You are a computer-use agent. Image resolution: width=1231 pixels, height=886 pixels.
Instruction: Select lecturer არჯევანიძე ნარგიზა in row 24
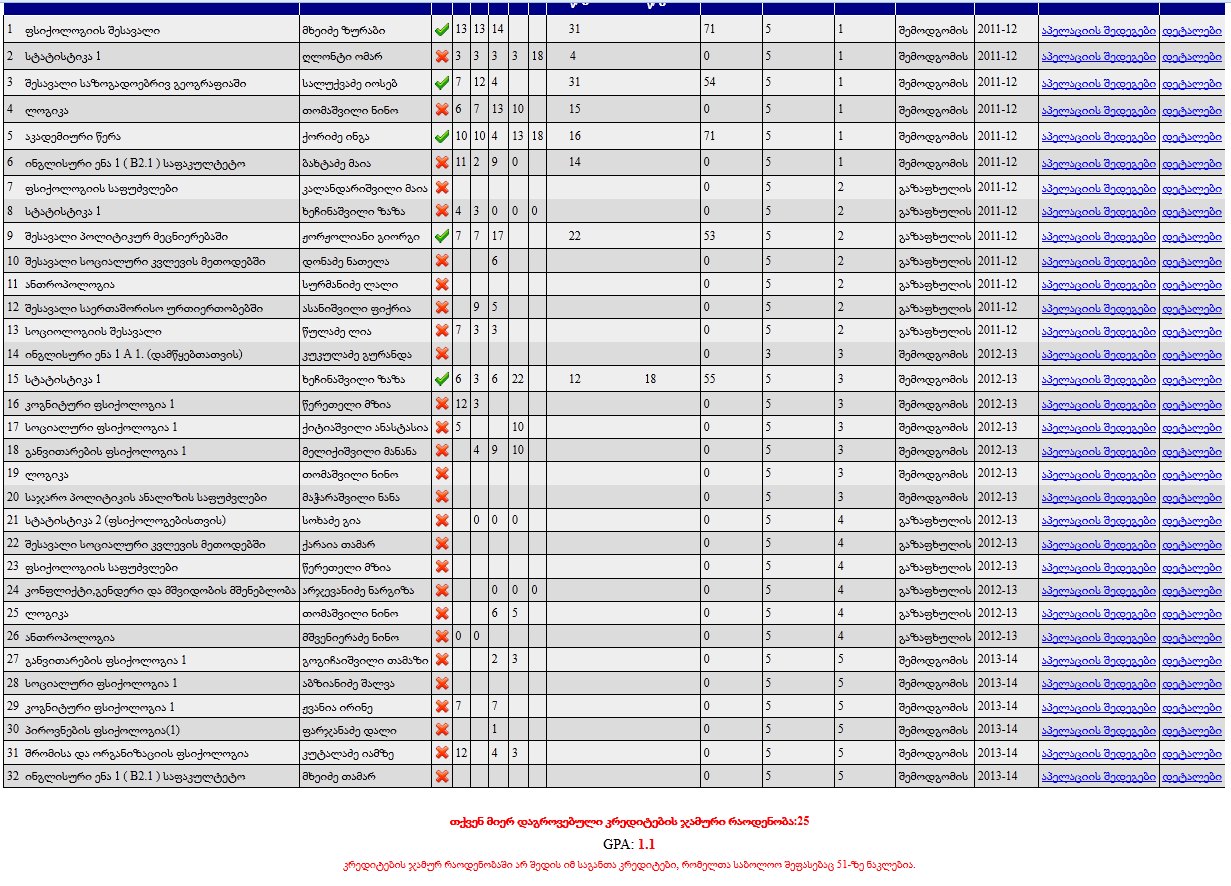pyautogui.click(x=357, y=590)
